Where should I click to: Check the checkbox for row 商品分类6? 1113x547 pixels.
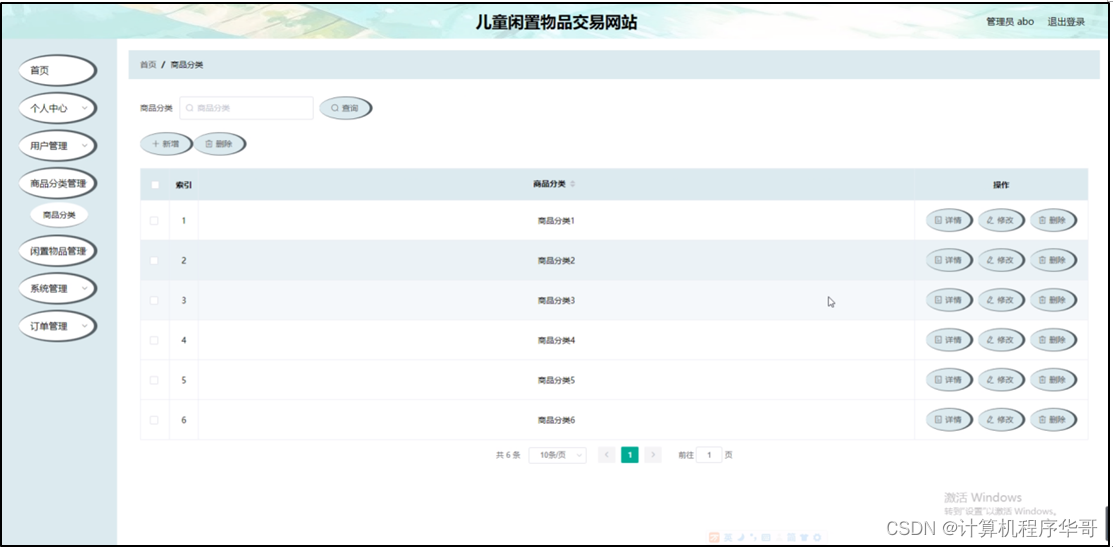pyautogui.click(x=154, y=420)
